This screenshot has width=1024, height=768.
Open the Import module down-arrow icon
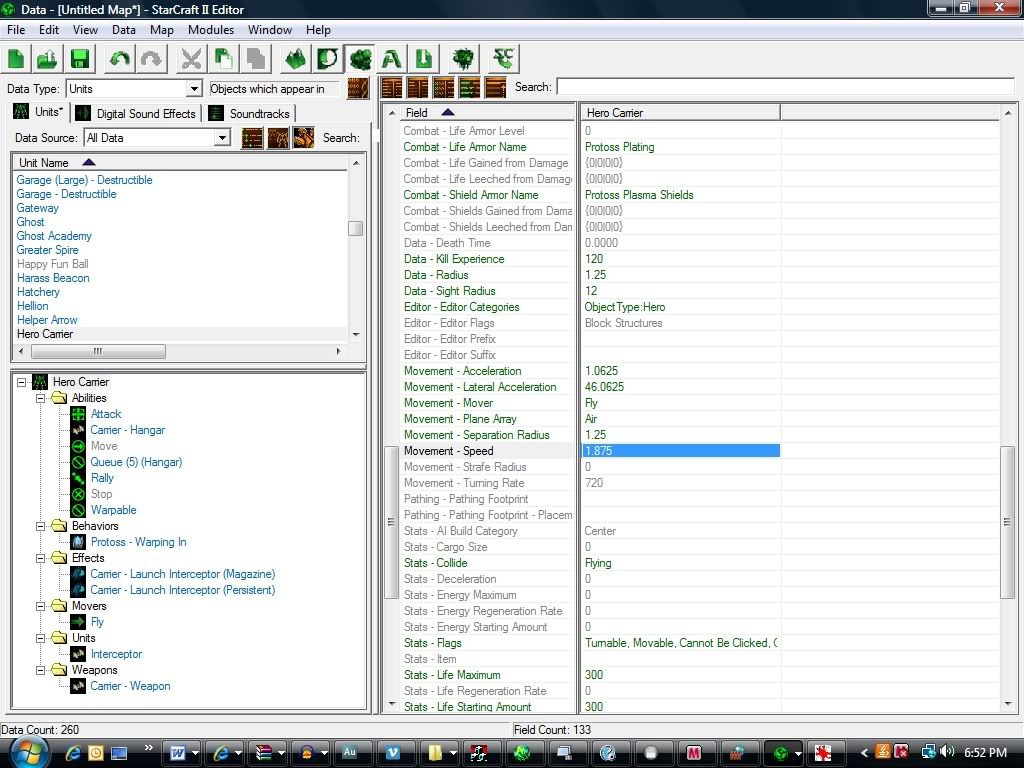(424, 59)
